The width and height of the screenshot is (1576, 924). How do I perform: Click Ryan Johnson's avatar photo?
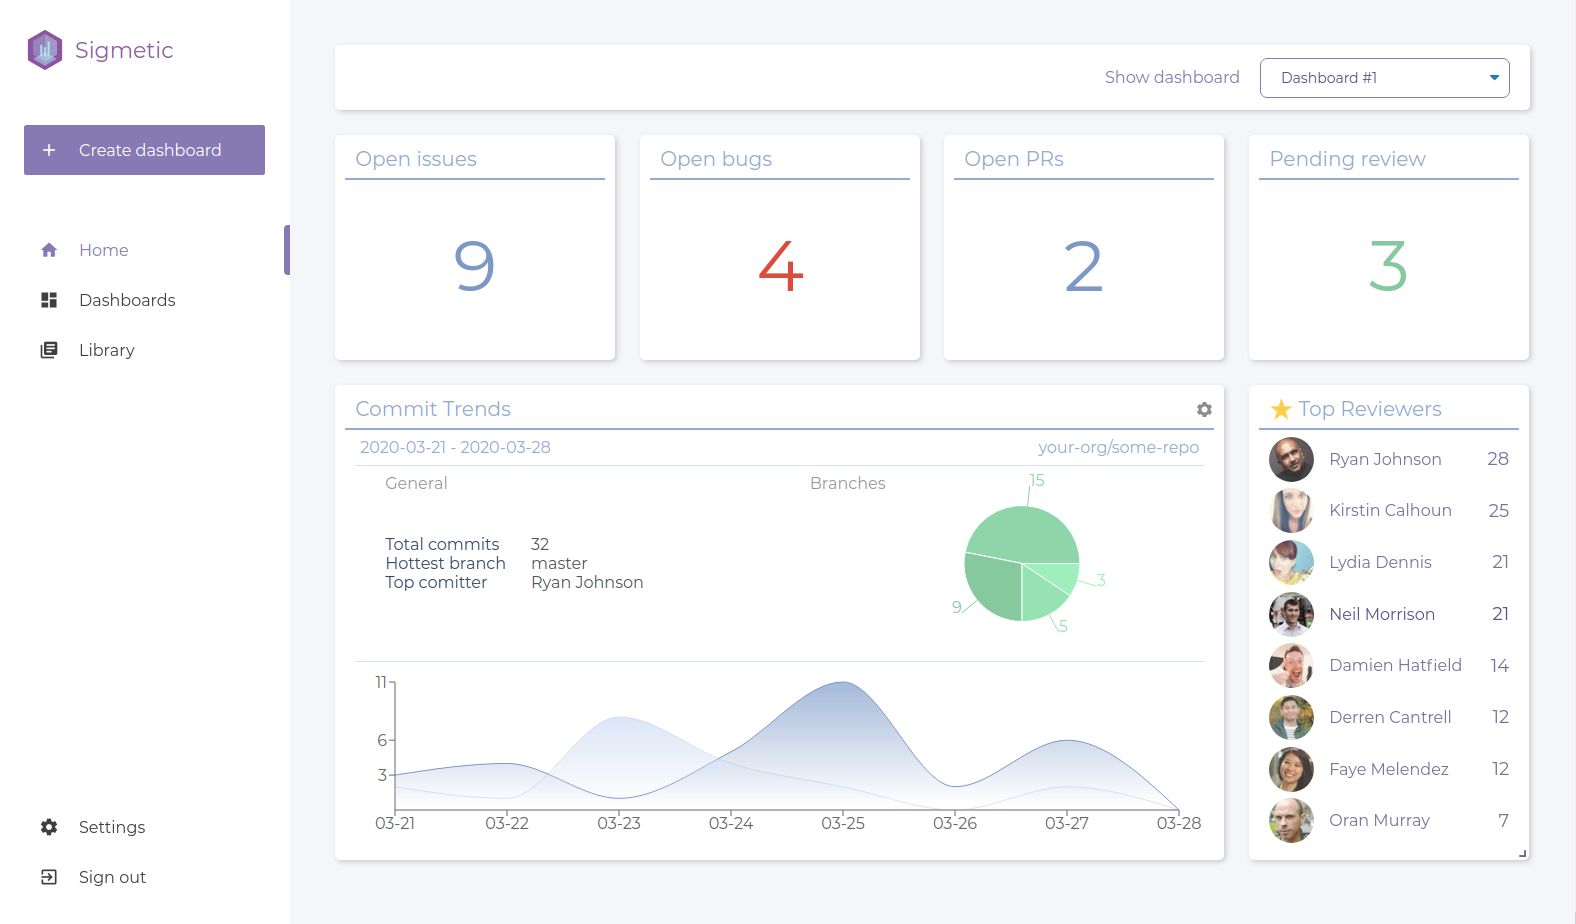click(x=1291, y=459)
